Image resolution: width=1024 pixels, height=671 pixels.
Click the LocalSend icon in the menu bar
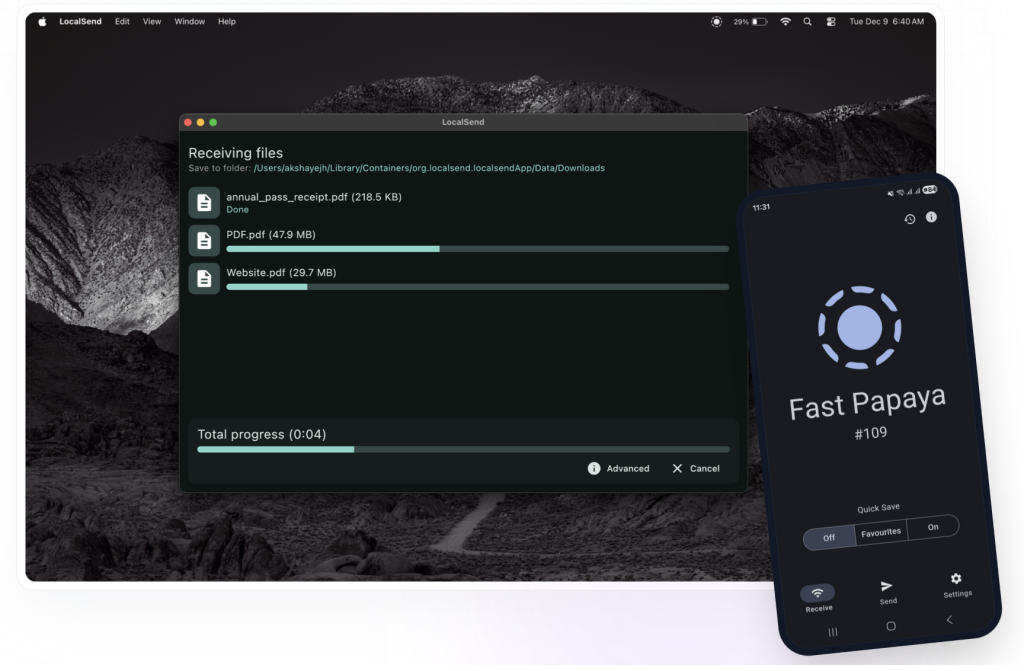coord(716,22)
